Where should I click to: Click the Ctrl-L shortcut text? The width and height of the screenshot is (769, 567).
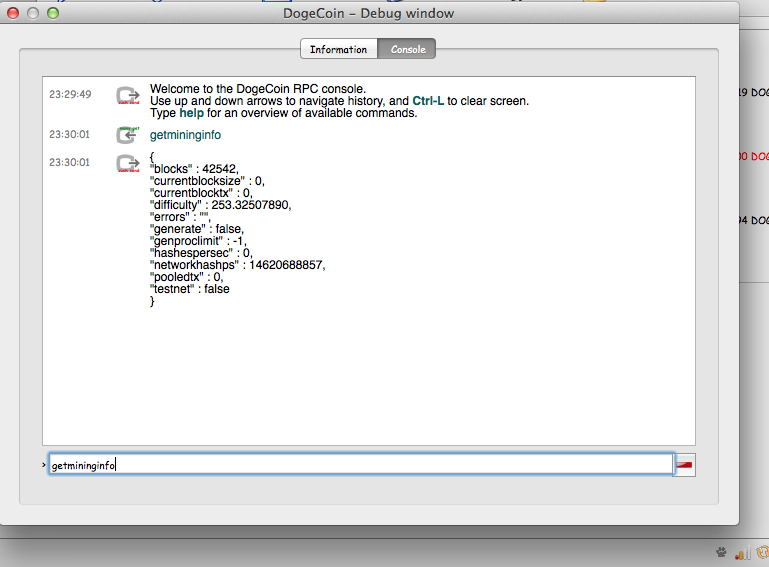pyautogui.click(x=428, y=101)
